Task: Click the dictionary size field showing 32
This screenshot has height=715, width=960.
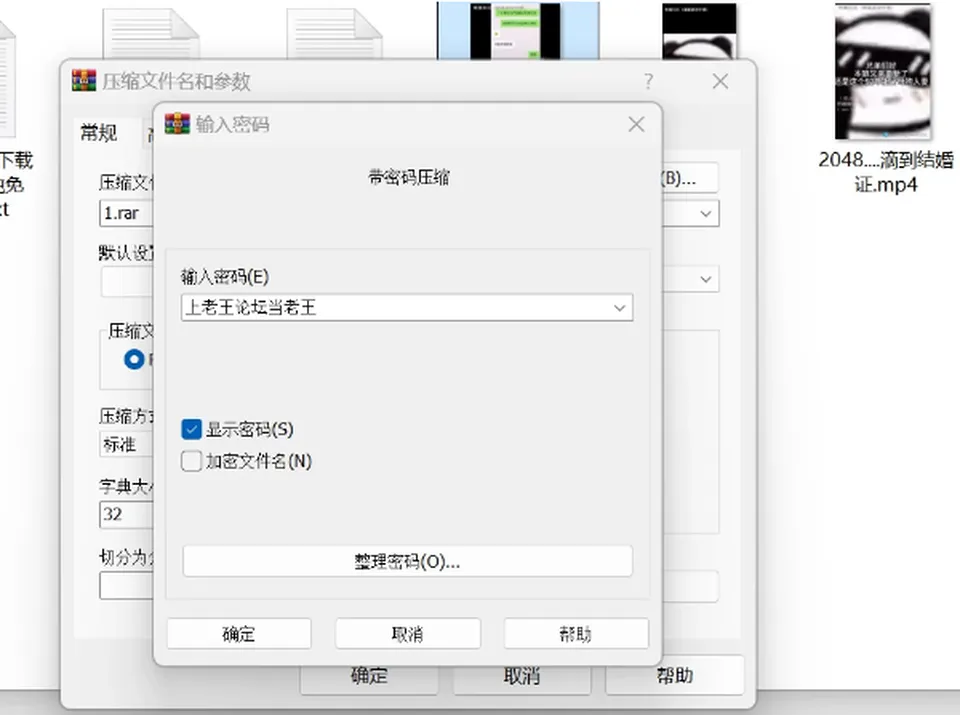Action: pos(126,514)
